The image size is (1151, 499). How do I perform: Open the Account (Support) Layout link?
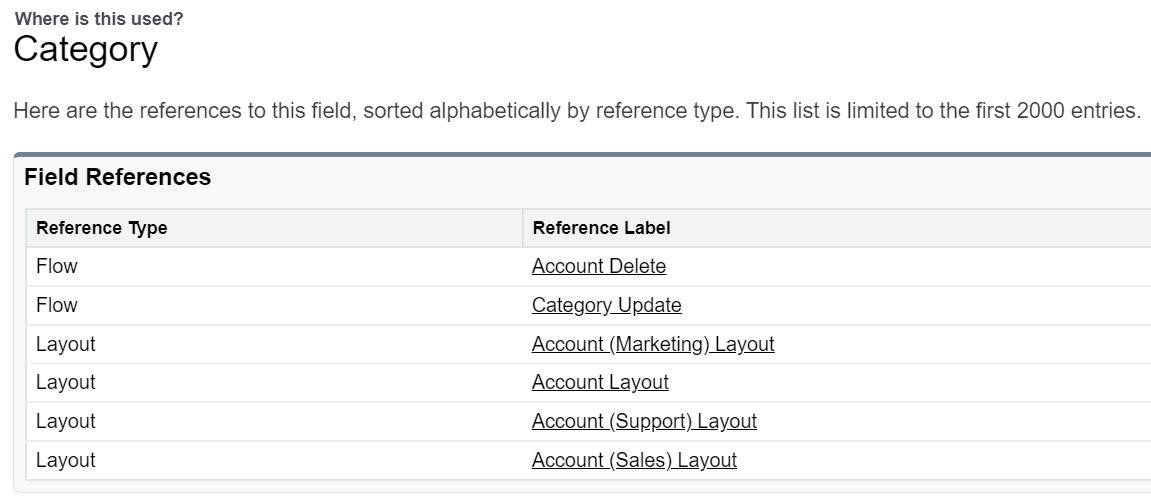click(x=644, y=422)
